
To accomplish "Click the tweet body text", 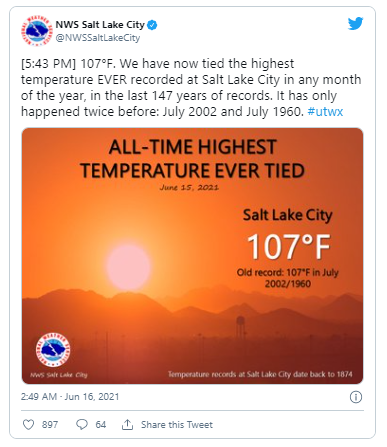I will coord(191,87).
